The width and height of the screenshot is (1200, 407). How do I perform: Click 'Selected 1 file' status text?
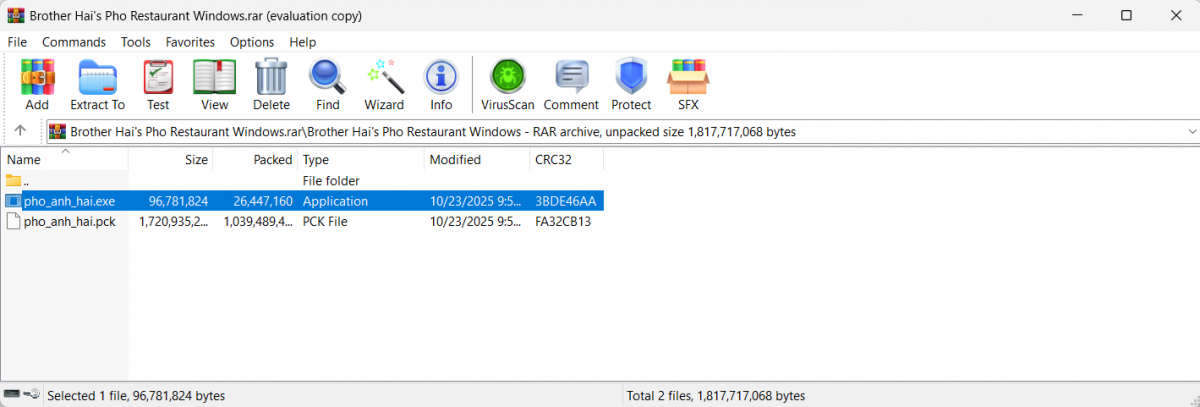(x=136, y=396)
